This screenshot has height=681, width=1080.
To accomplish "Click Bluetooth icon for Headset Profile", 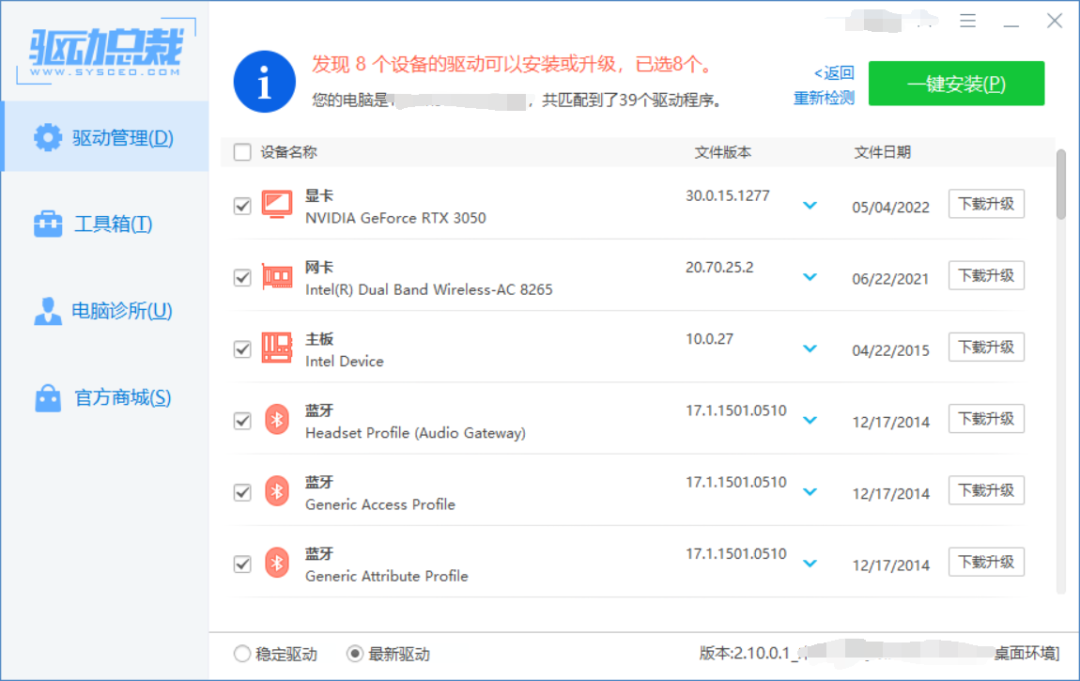I will pyautogui.click(x=276, y=420).
